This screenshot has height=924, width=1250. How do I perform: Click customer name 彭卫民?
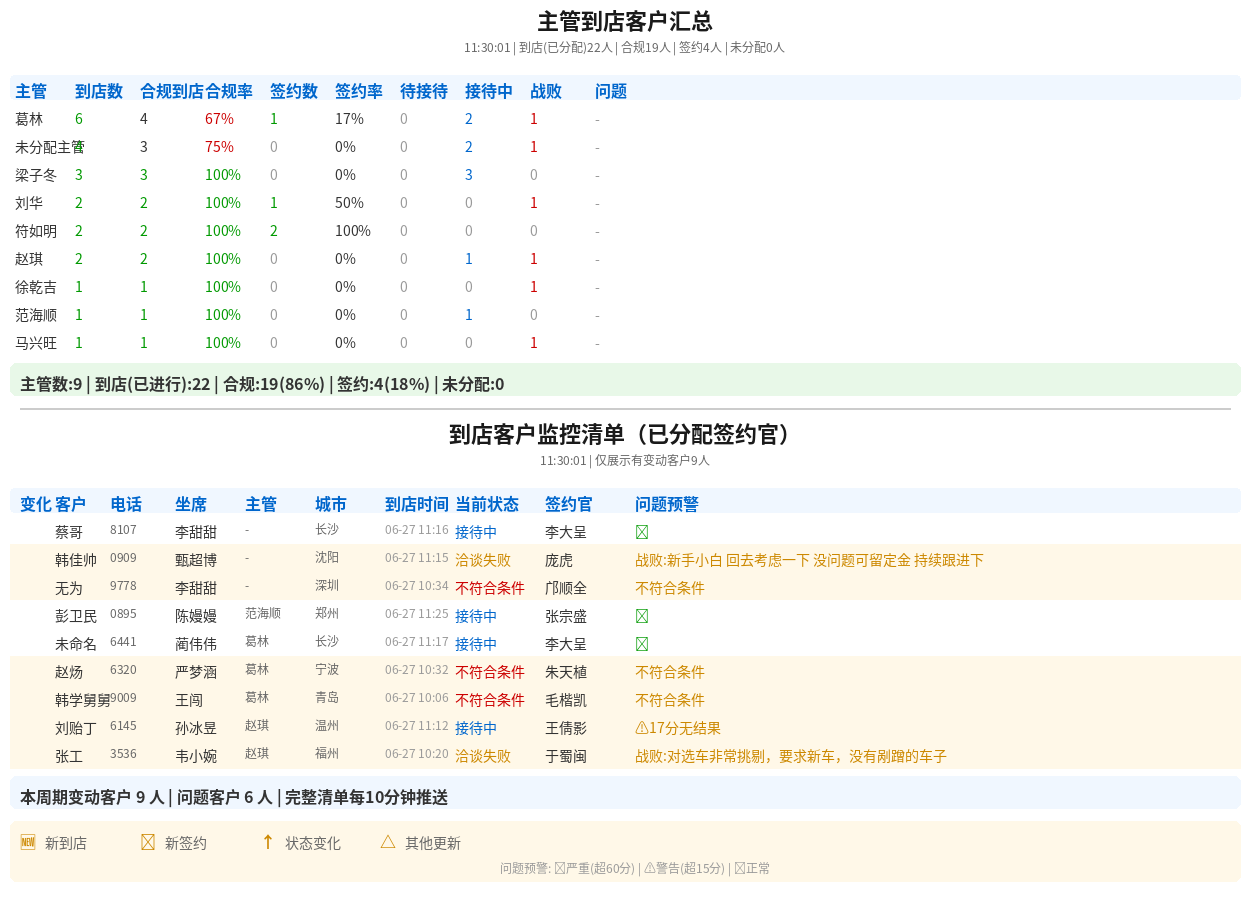click(x=76, y=616)
